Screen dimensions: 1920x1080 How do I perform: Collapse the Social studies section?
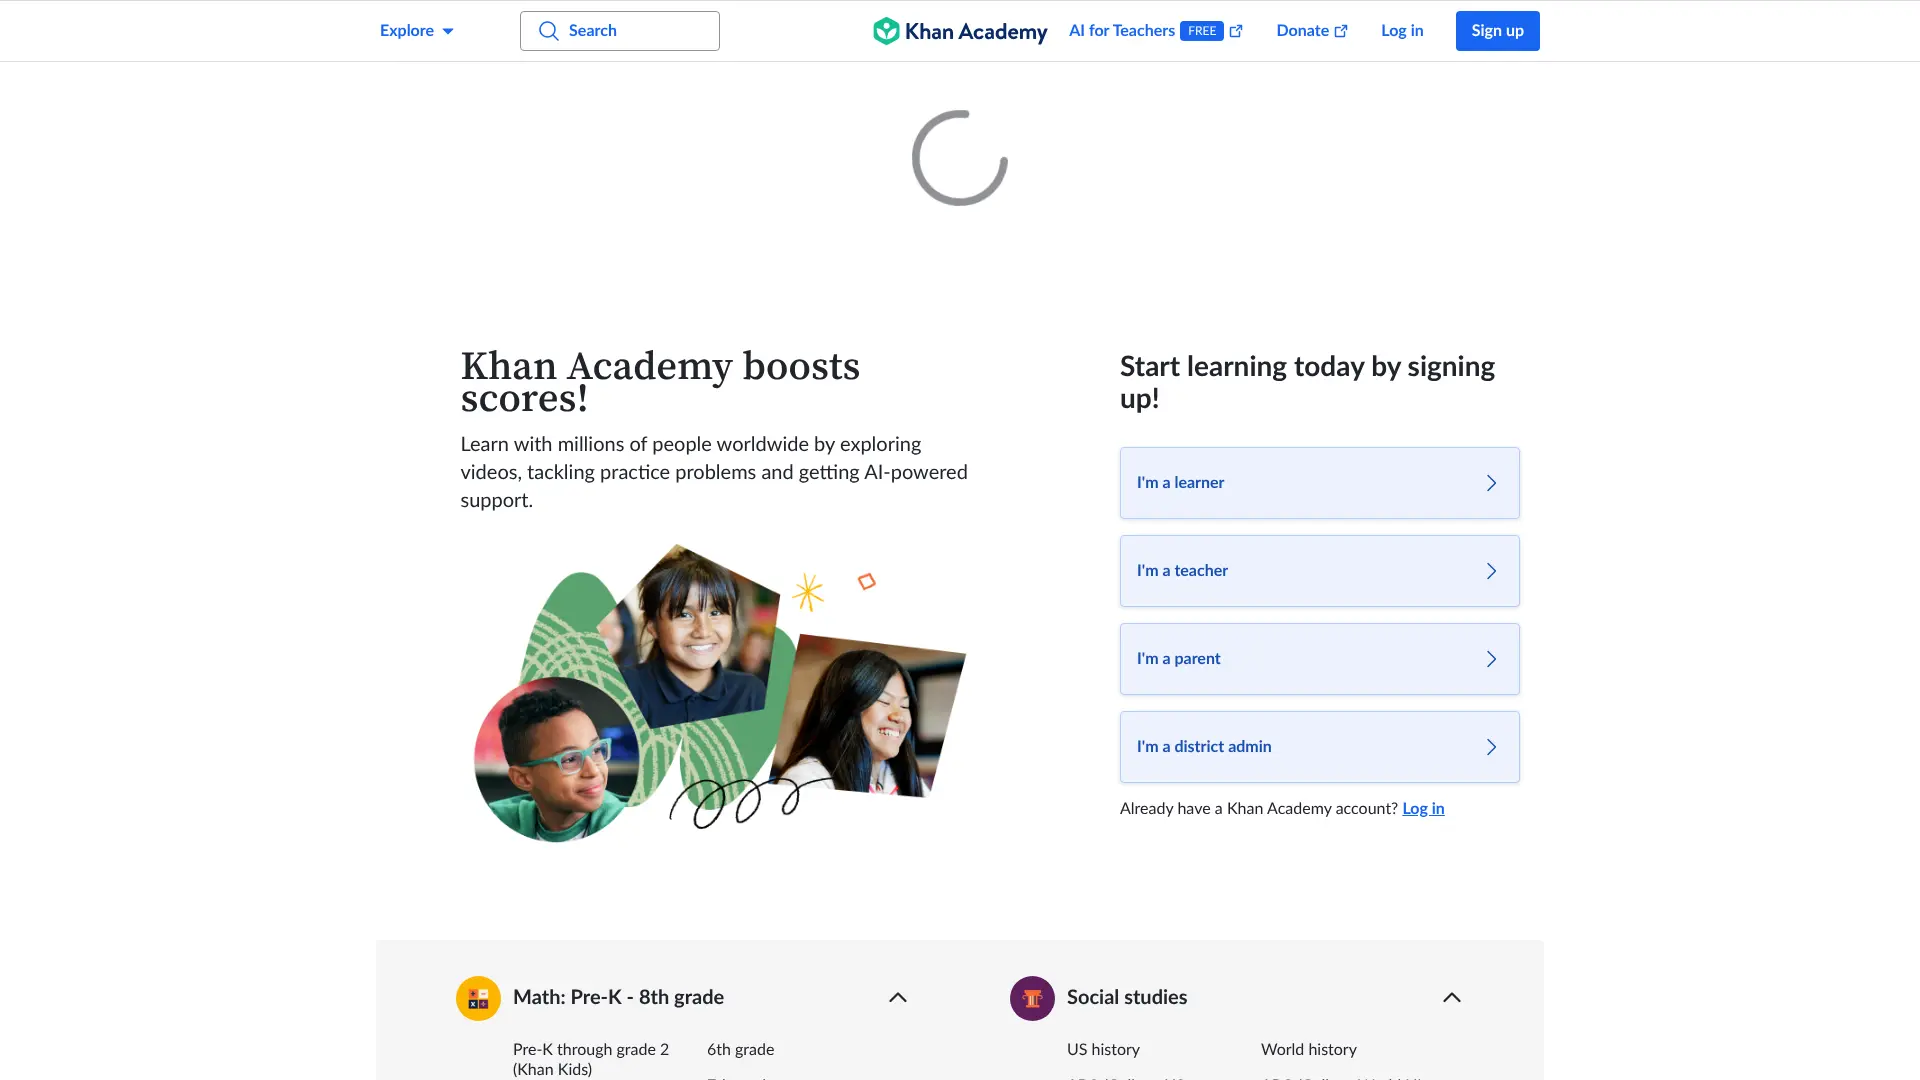tap(1452, 998)
